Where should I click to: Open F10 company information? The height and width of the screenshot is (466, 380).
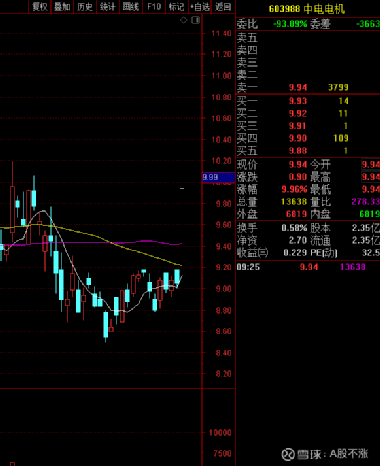[x=154, y=7]
